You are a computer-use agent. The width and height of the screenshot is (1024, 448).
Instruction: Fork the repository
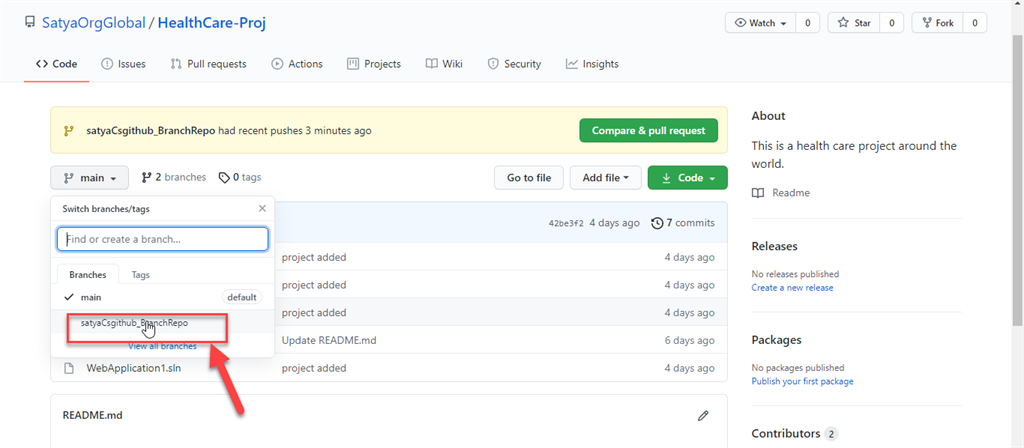click(x=937, y=23)
